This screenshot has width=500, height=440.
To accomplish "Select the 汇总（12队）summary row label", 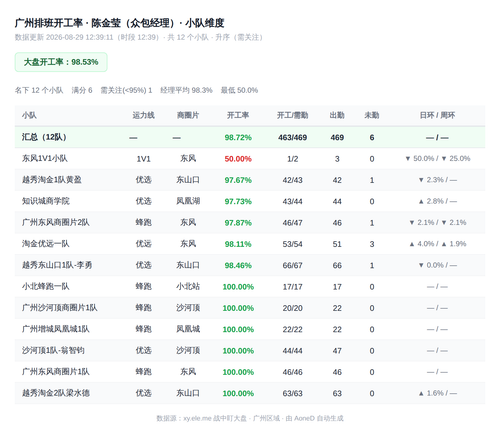I will pyautogui.click(x=44, y=137).
